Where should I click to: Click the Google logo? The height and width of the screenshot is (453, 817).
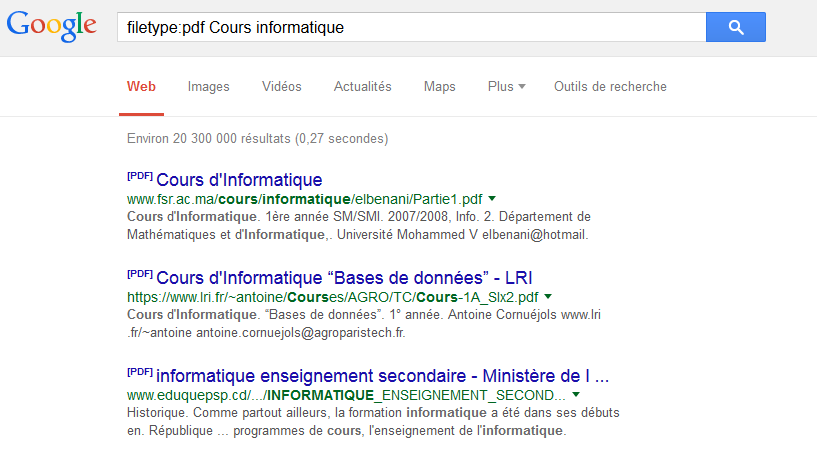(x=52, y=26)
